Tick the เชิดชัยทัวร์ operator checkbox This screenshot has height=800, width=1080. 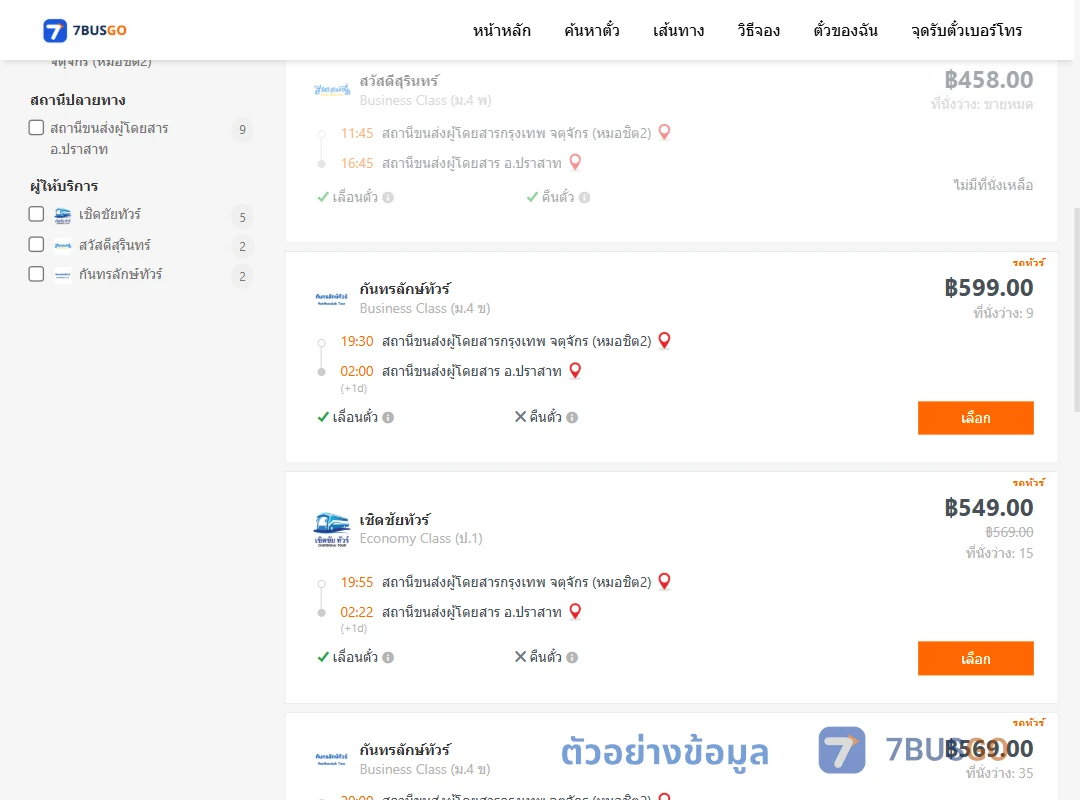37,214
